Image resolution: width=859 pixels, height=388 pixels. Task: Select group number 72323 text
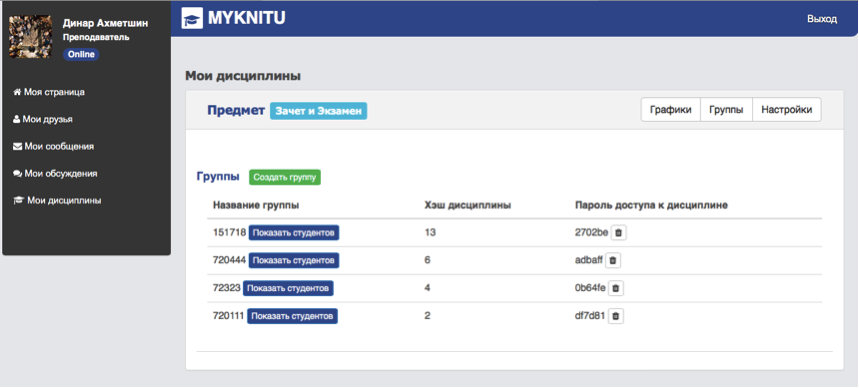point(227,288)
